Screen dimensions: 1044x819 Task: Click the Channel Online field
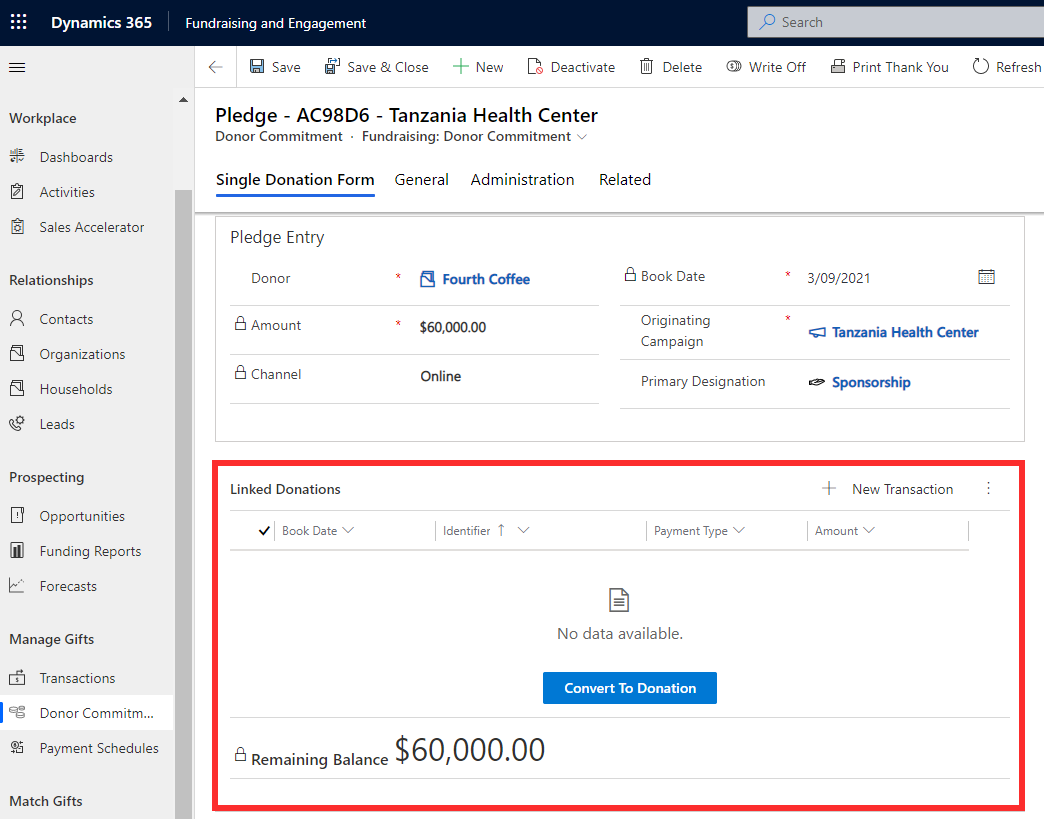point(440,376)
